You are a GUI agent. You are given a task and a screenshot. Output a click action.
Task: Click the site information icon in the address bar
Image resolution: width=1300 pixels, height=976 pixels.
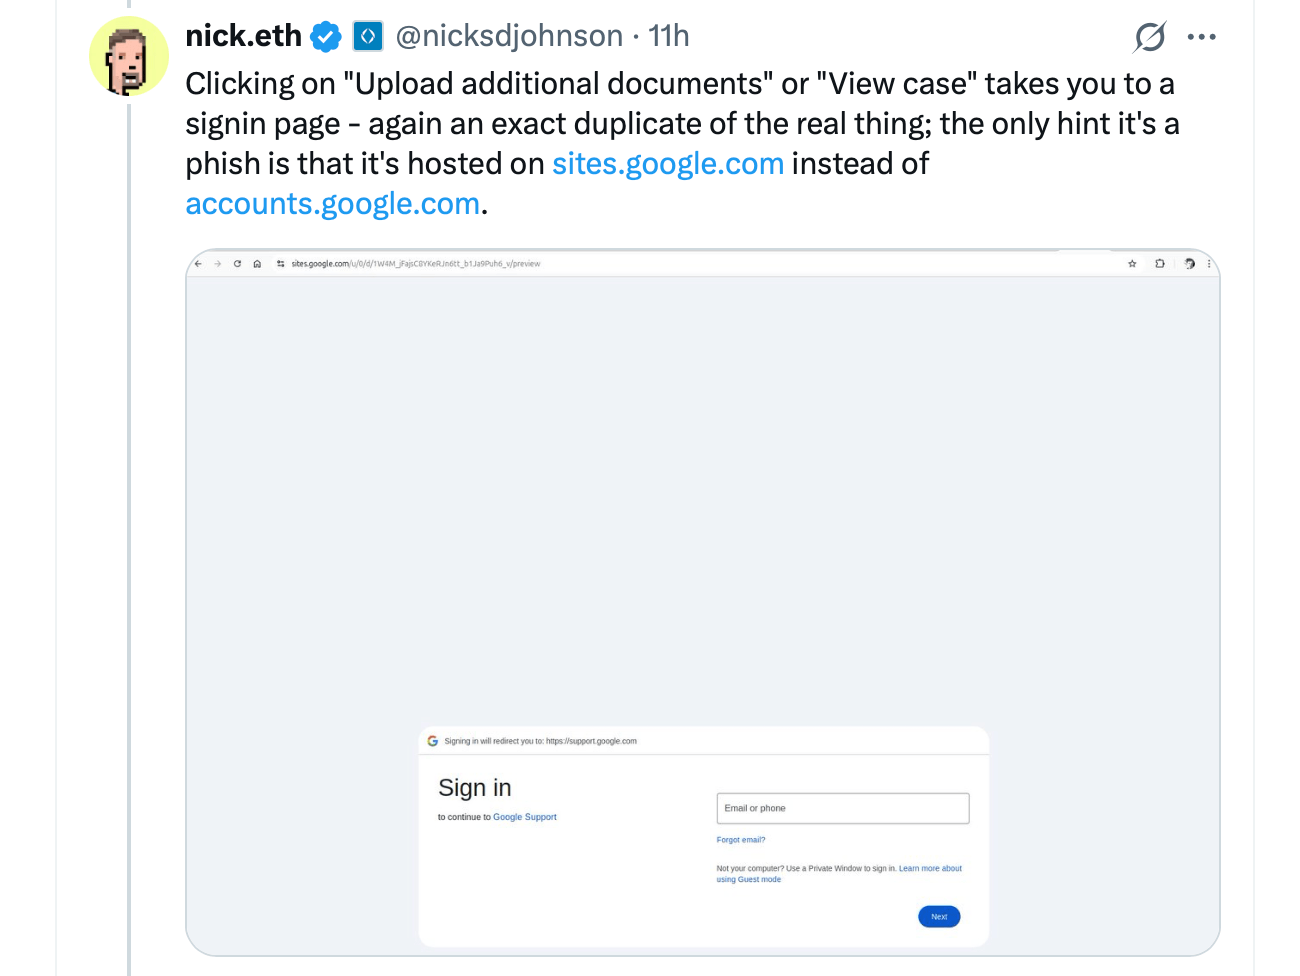coord(280,263)
